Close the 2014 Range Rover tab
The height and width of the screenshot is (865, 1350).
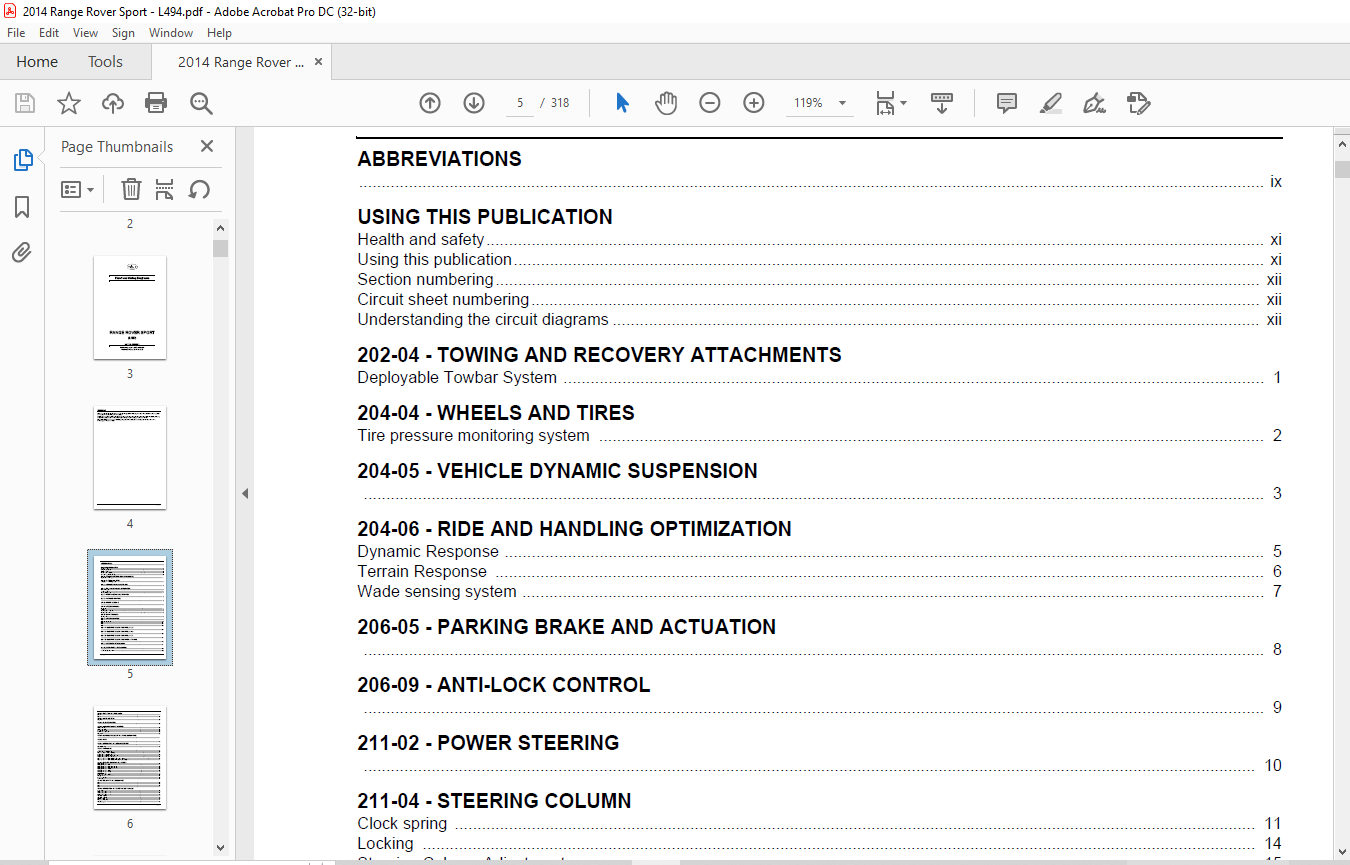[x=318, y=62]
